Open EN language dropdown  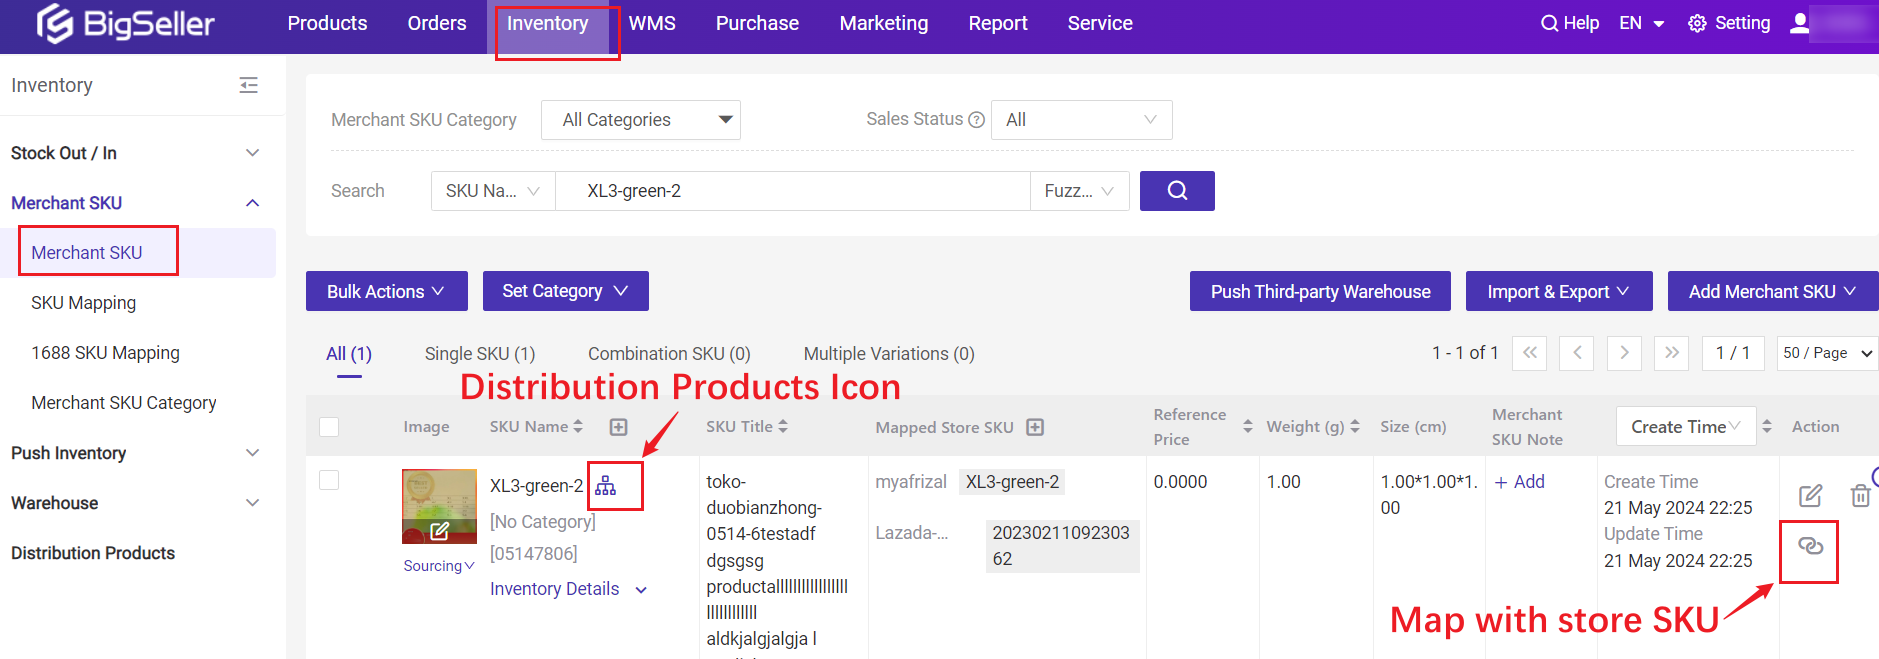point(1642,23)
